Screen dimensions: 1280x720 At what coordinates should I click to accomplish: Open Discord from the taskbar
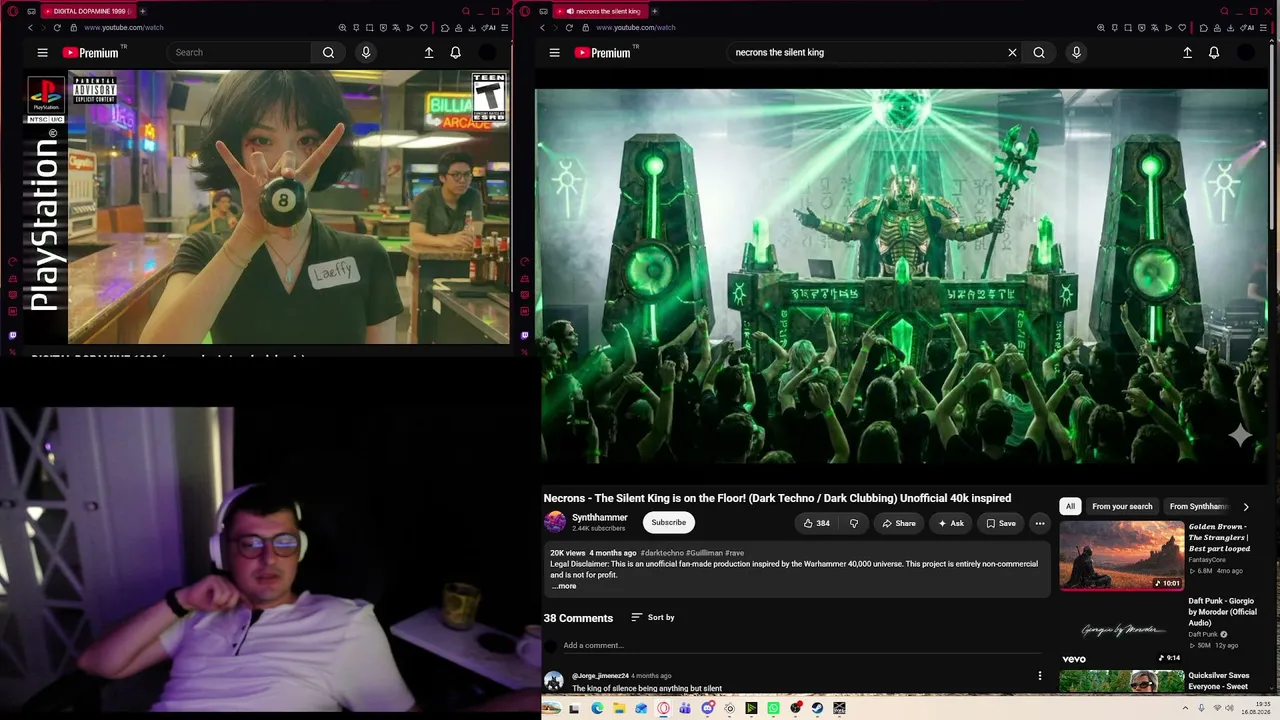pos(708,709)
